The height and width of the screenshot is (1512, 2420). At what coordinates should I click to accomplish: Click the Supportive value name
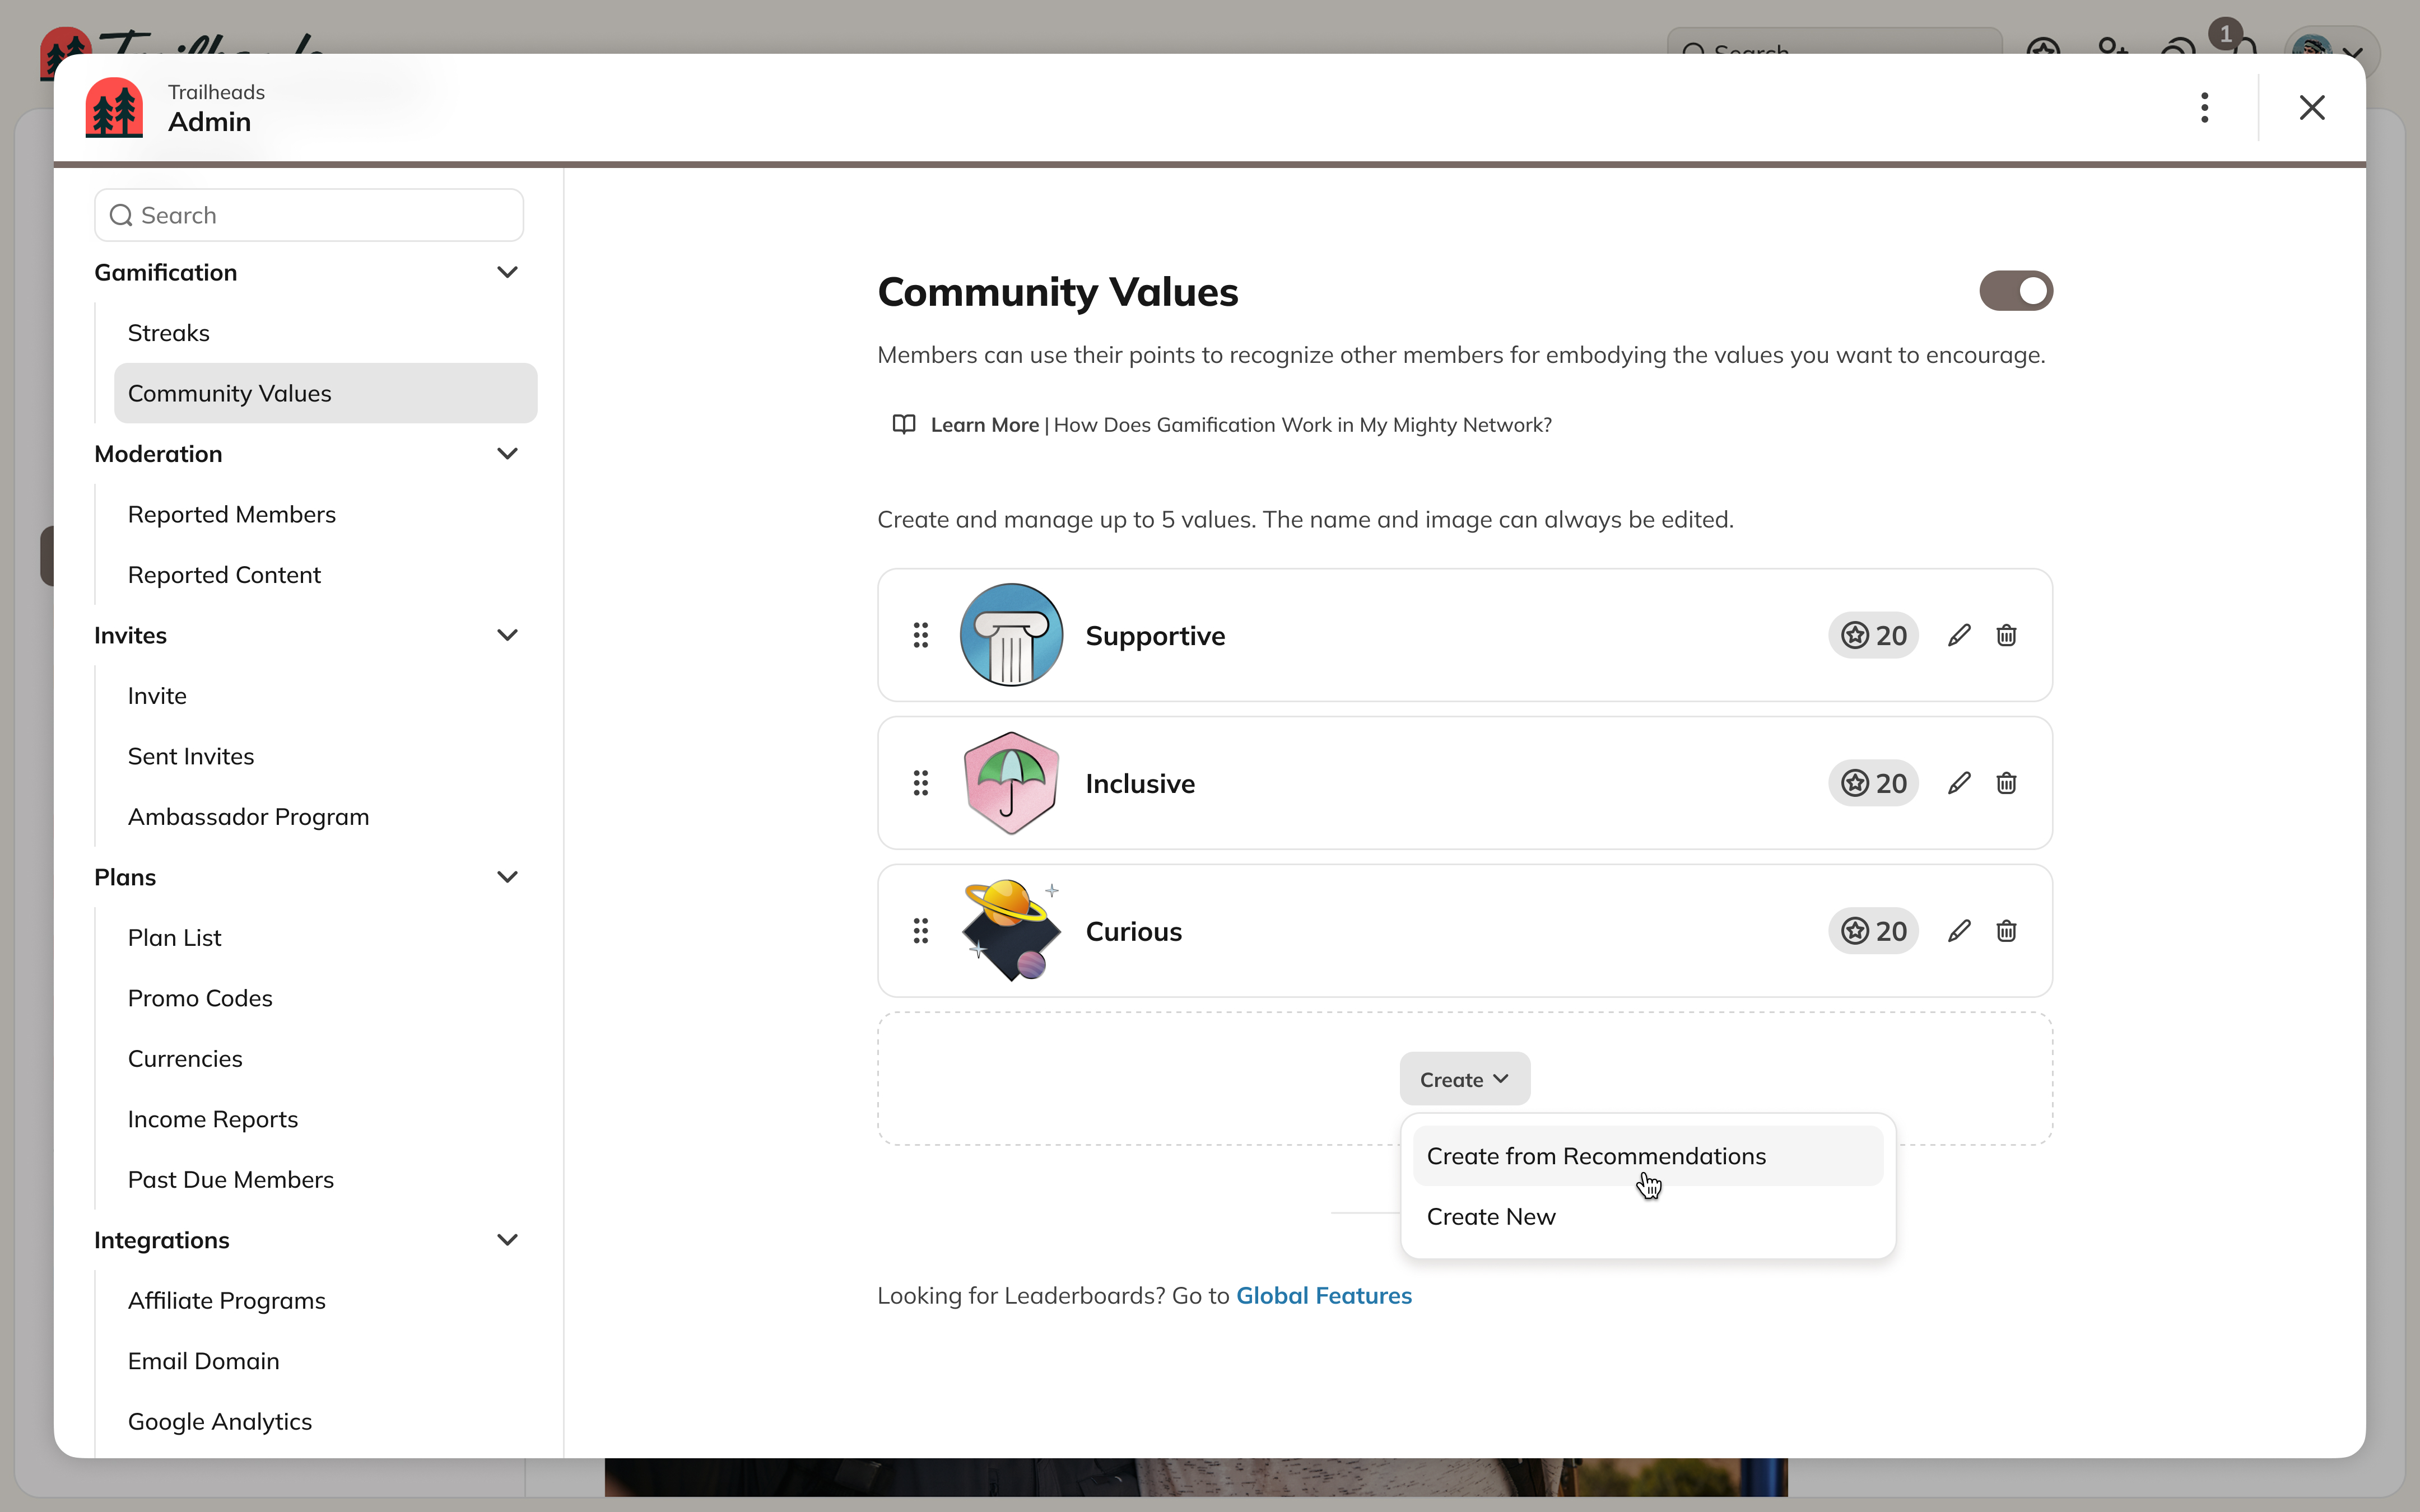coord(1155,636)
